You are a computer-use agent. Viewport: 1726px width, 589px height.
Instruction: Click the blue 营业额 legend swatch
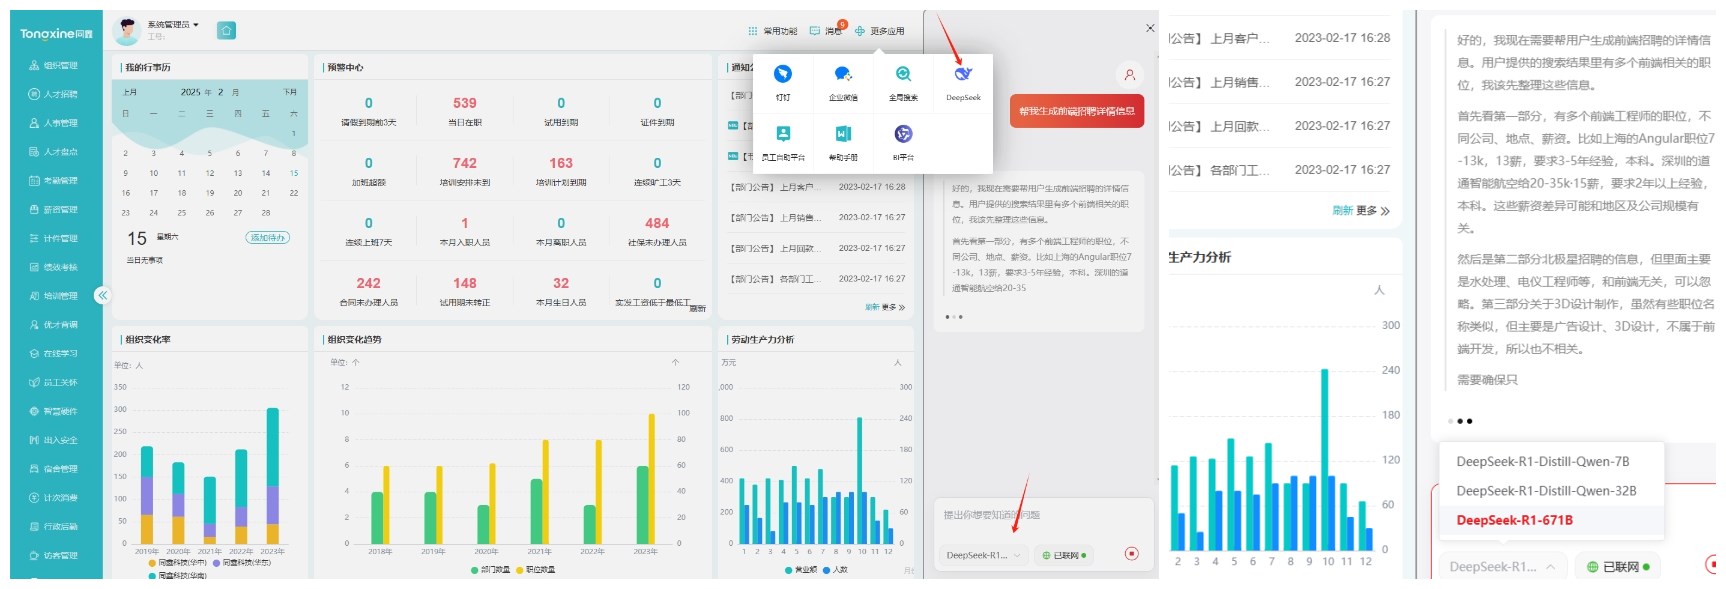tap(789, 570)
